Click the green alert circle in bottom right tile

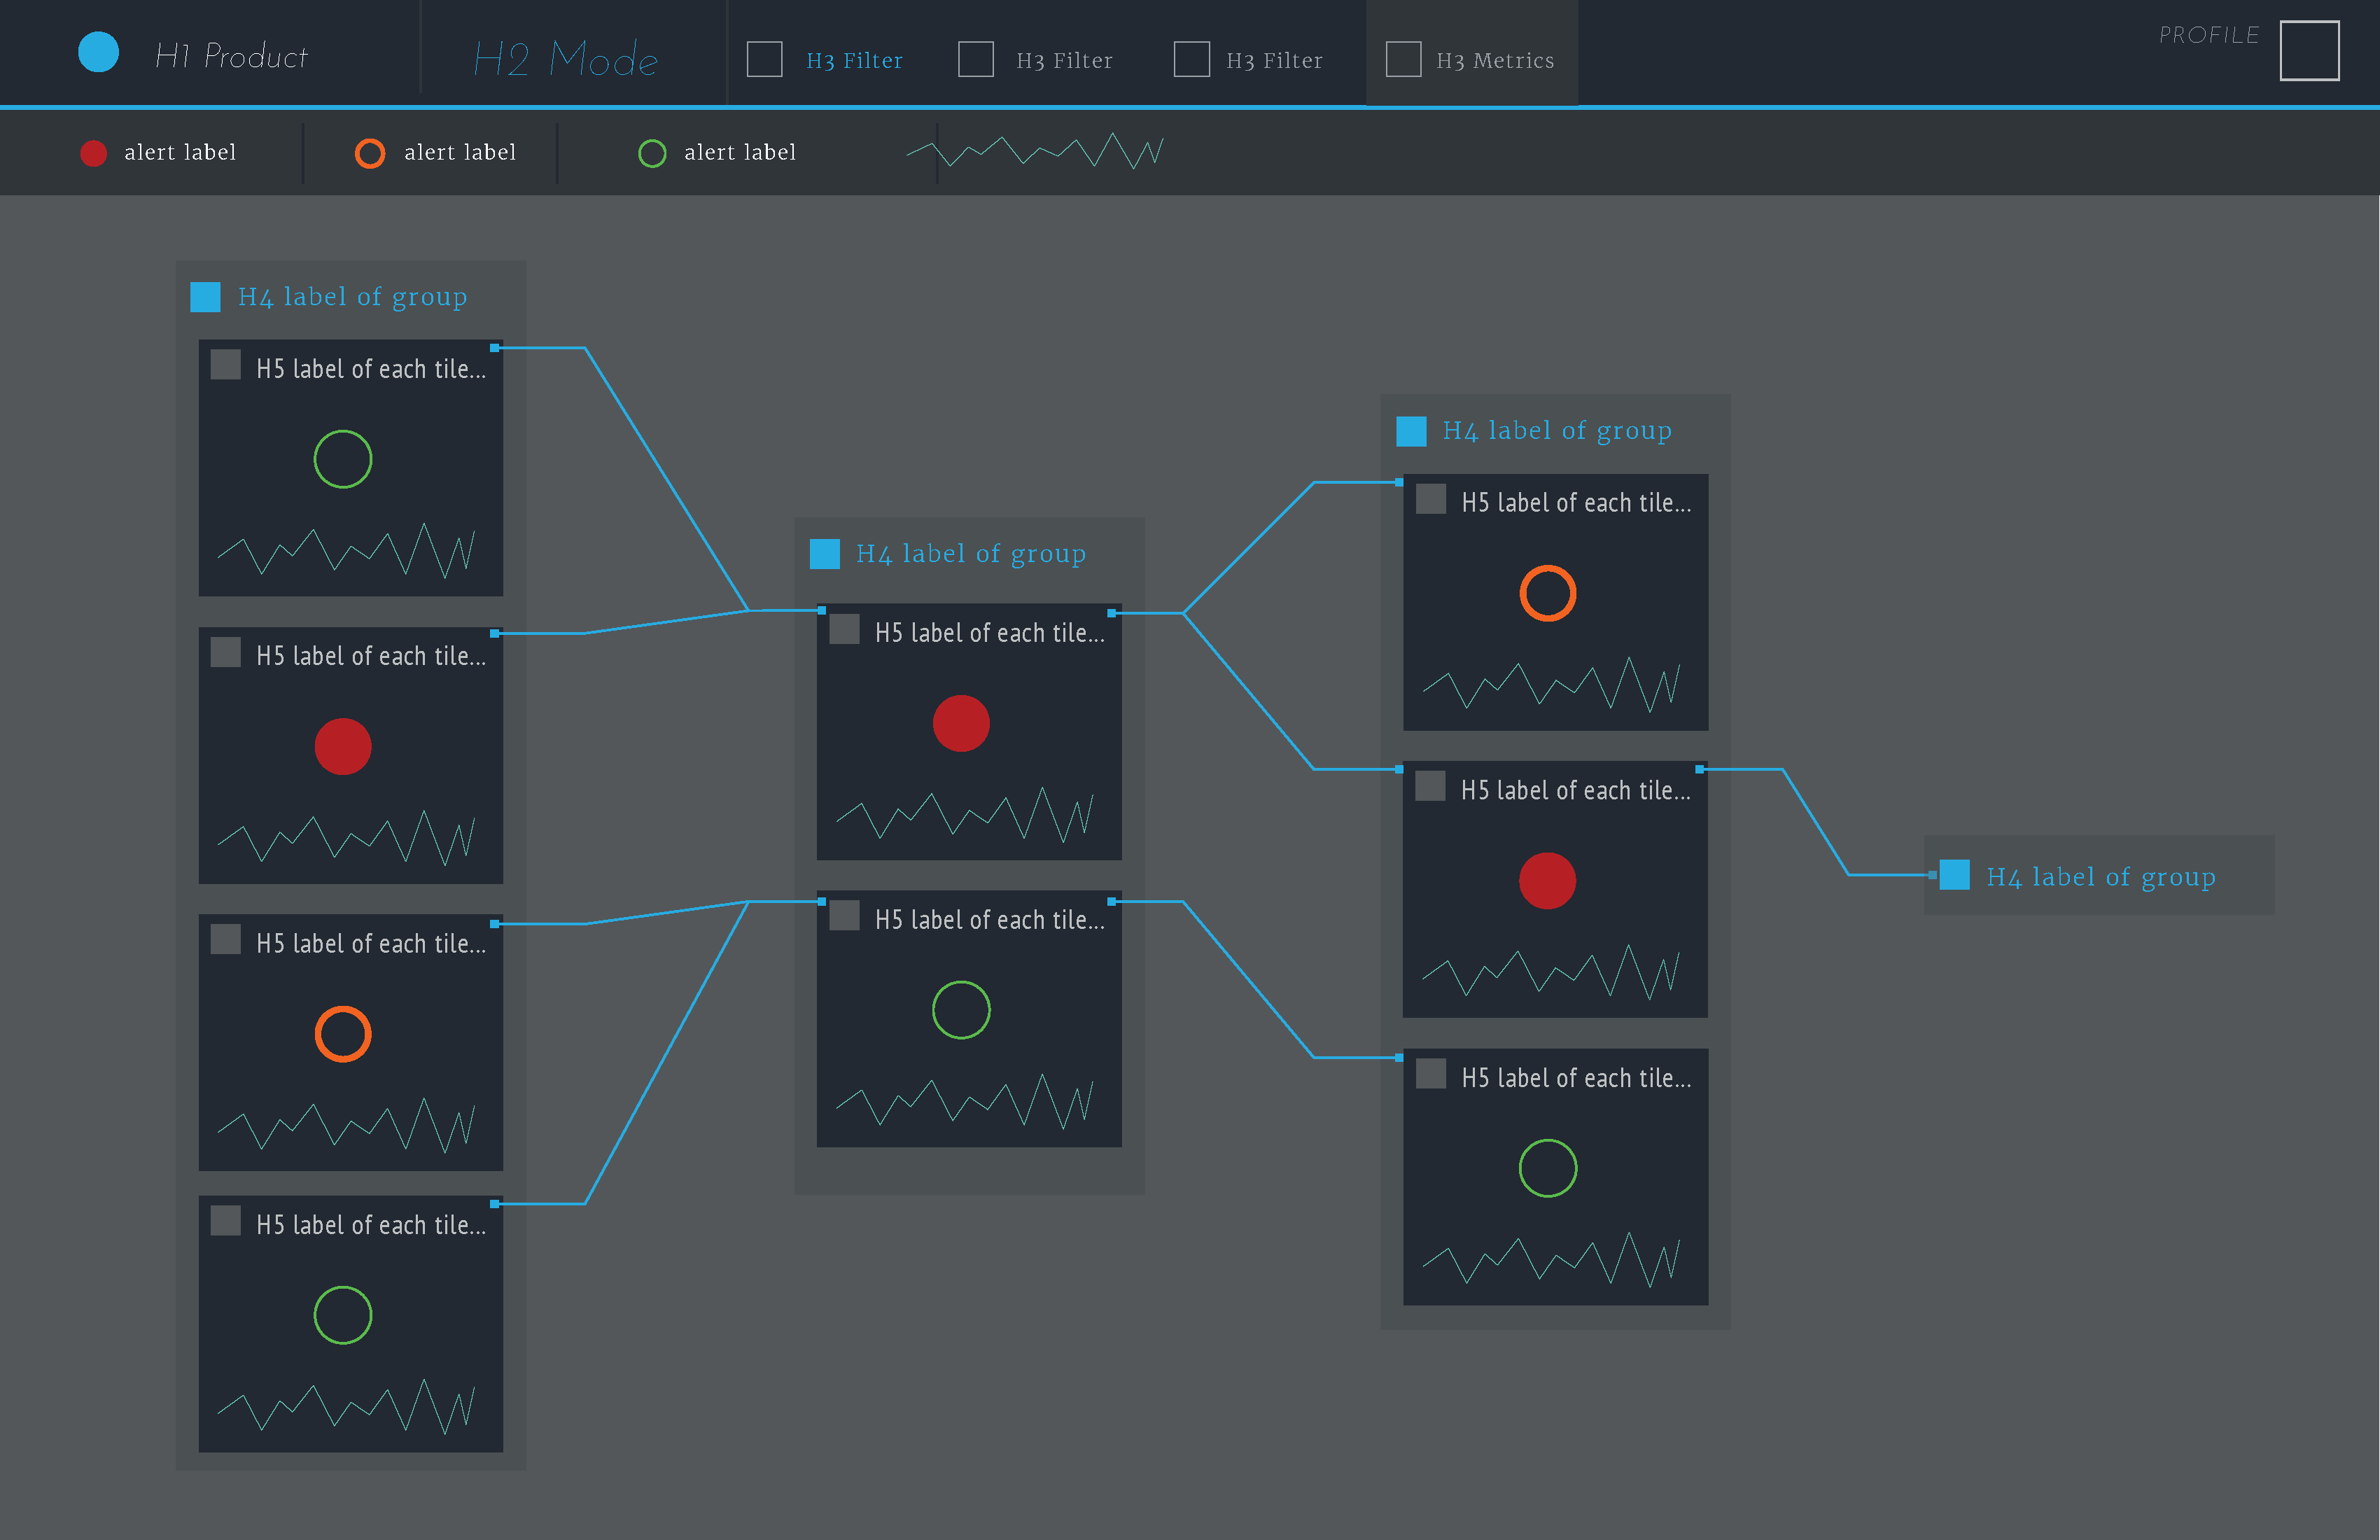1547,1167
